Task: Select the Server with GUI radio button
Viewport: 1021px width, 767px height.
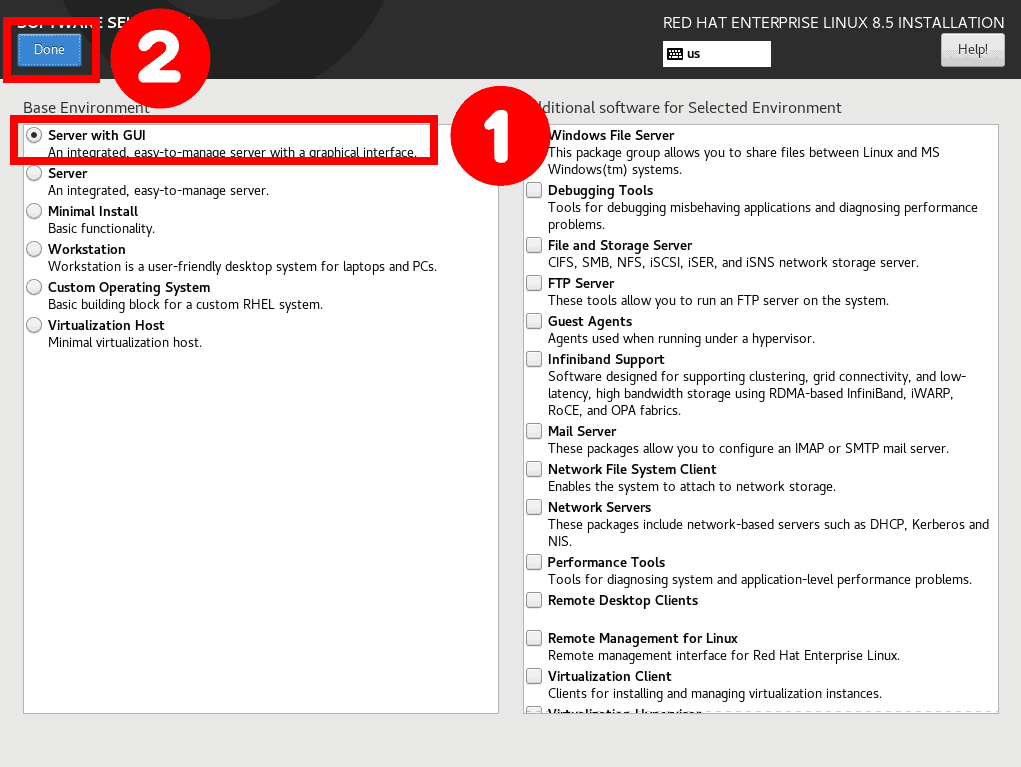Action: coord(34,135)
